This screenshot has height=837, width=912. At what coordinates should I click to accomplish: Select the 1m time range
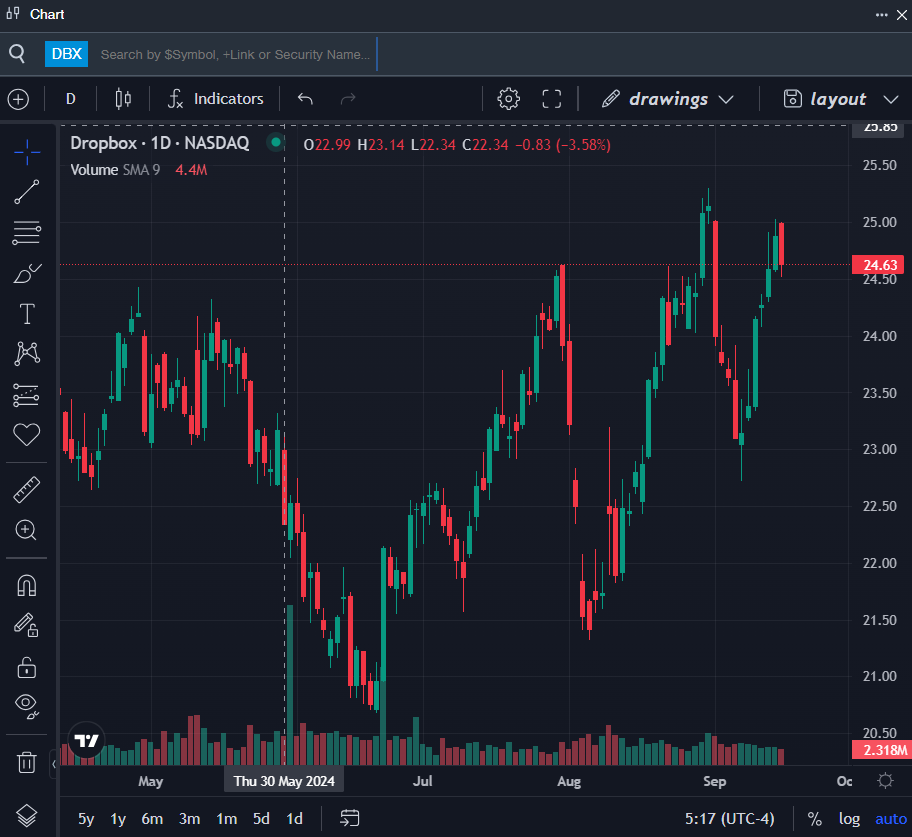[x=227, y=819]
